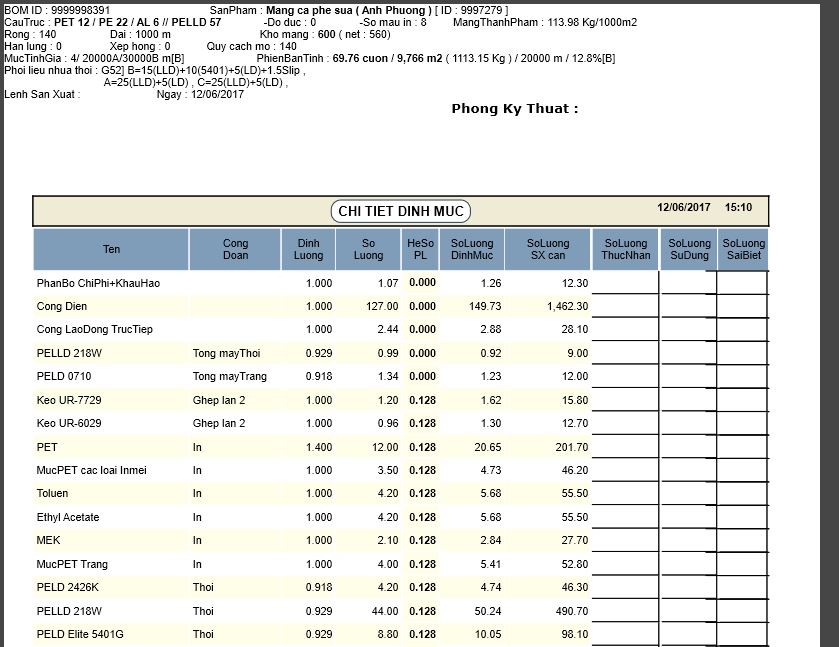Select the 1,462.30 value in Cong Dien row
Viewport: 839px width, 647px height.
click(x=567, y=307)
